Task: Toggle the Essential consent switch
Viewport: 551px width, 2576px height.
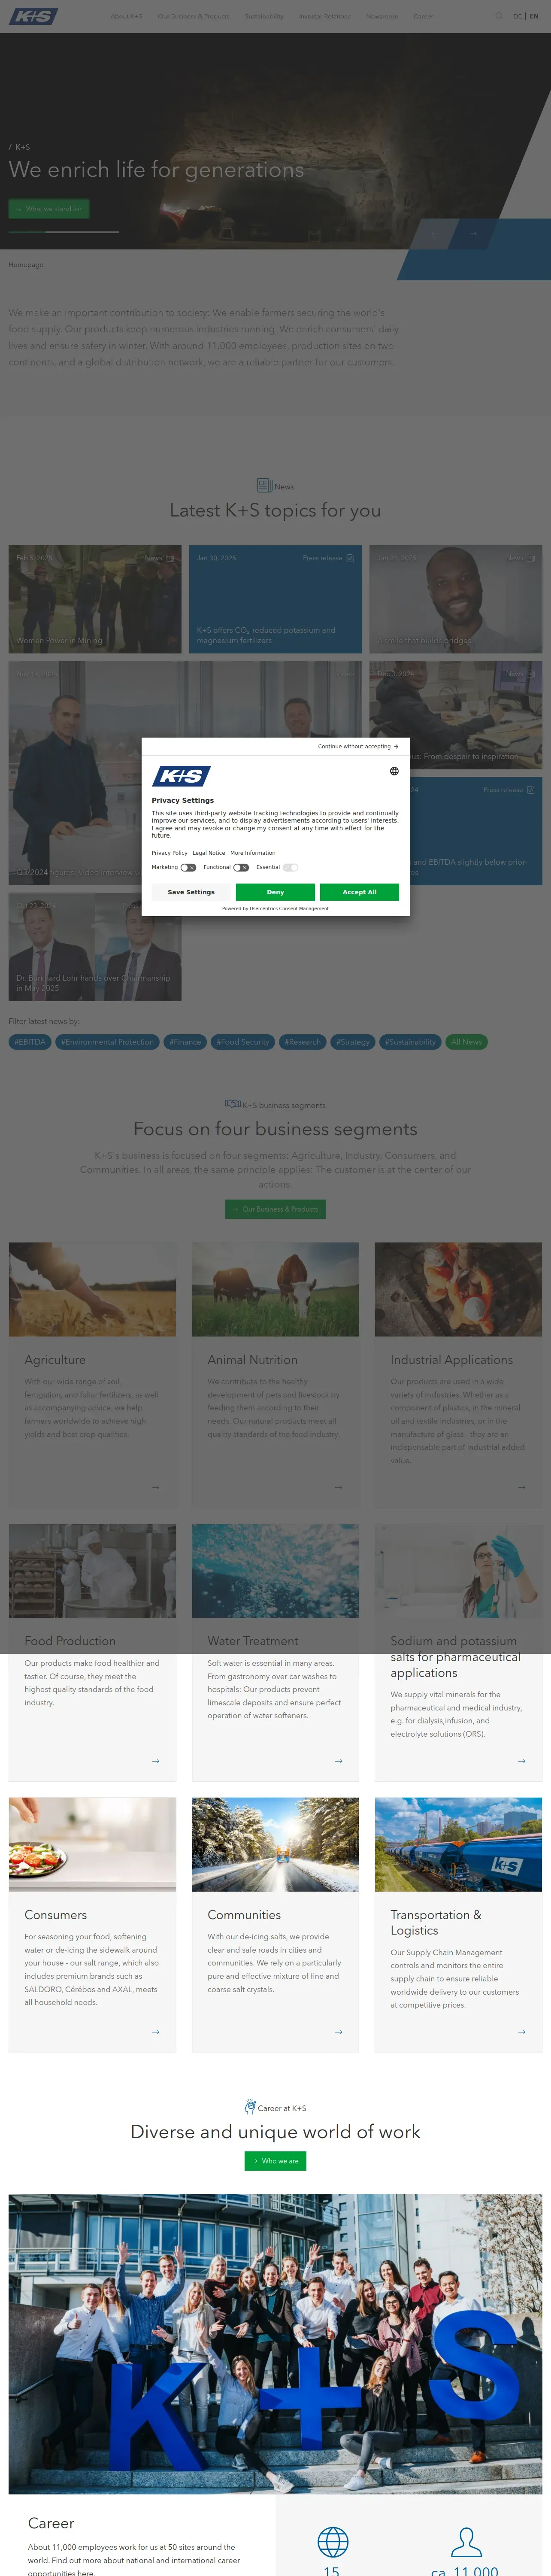Action: (291, 867)
